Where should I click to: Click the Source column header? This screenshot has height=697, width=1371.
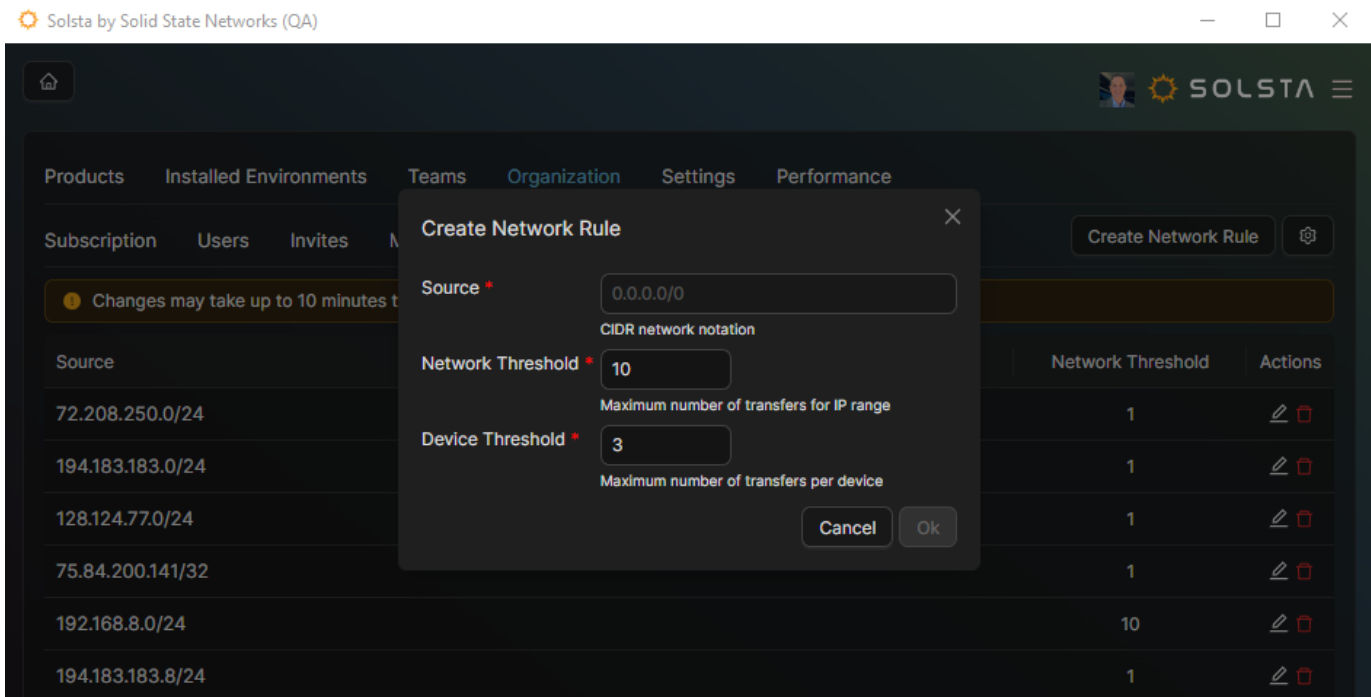point(85,362)
